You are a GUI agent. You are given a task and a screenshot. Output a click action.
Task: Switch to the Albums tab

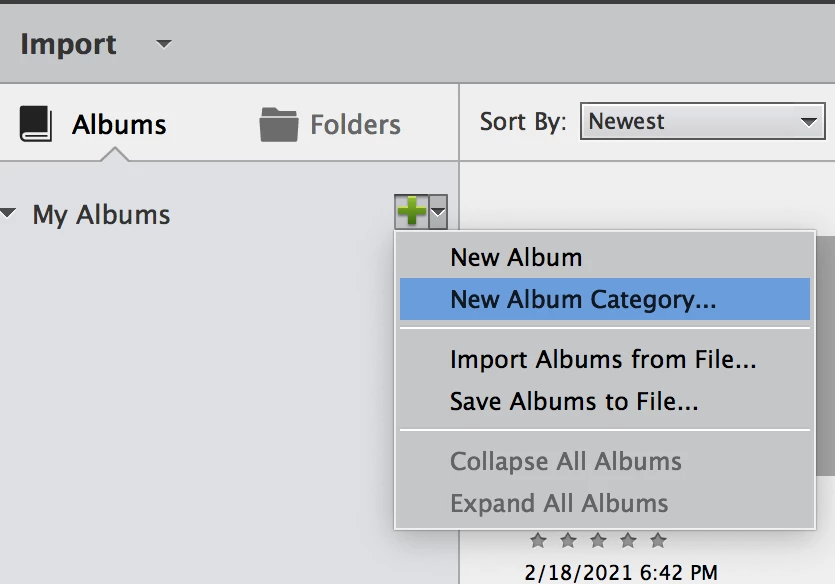93,125
